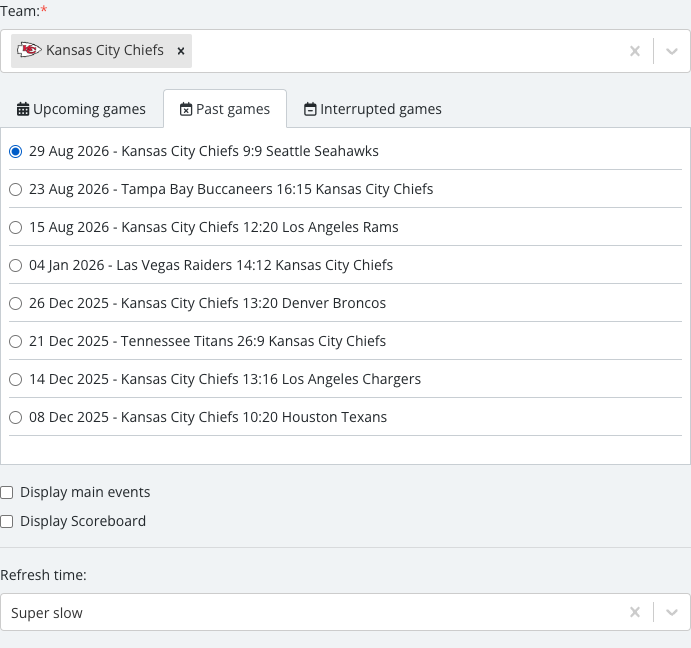Select the 23 Aug 2026 Tampa Bay Buccaneers game
691x648 pixels.
[x=15, y=190]
